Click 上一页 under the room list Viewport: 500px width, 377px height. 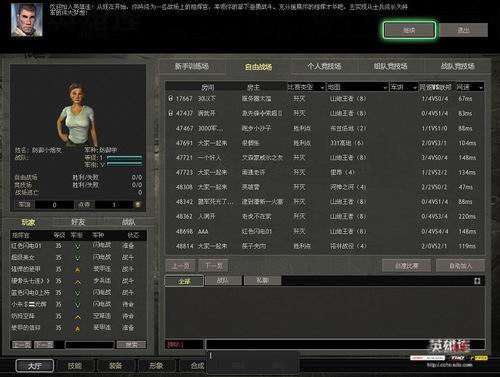(181, 266)
